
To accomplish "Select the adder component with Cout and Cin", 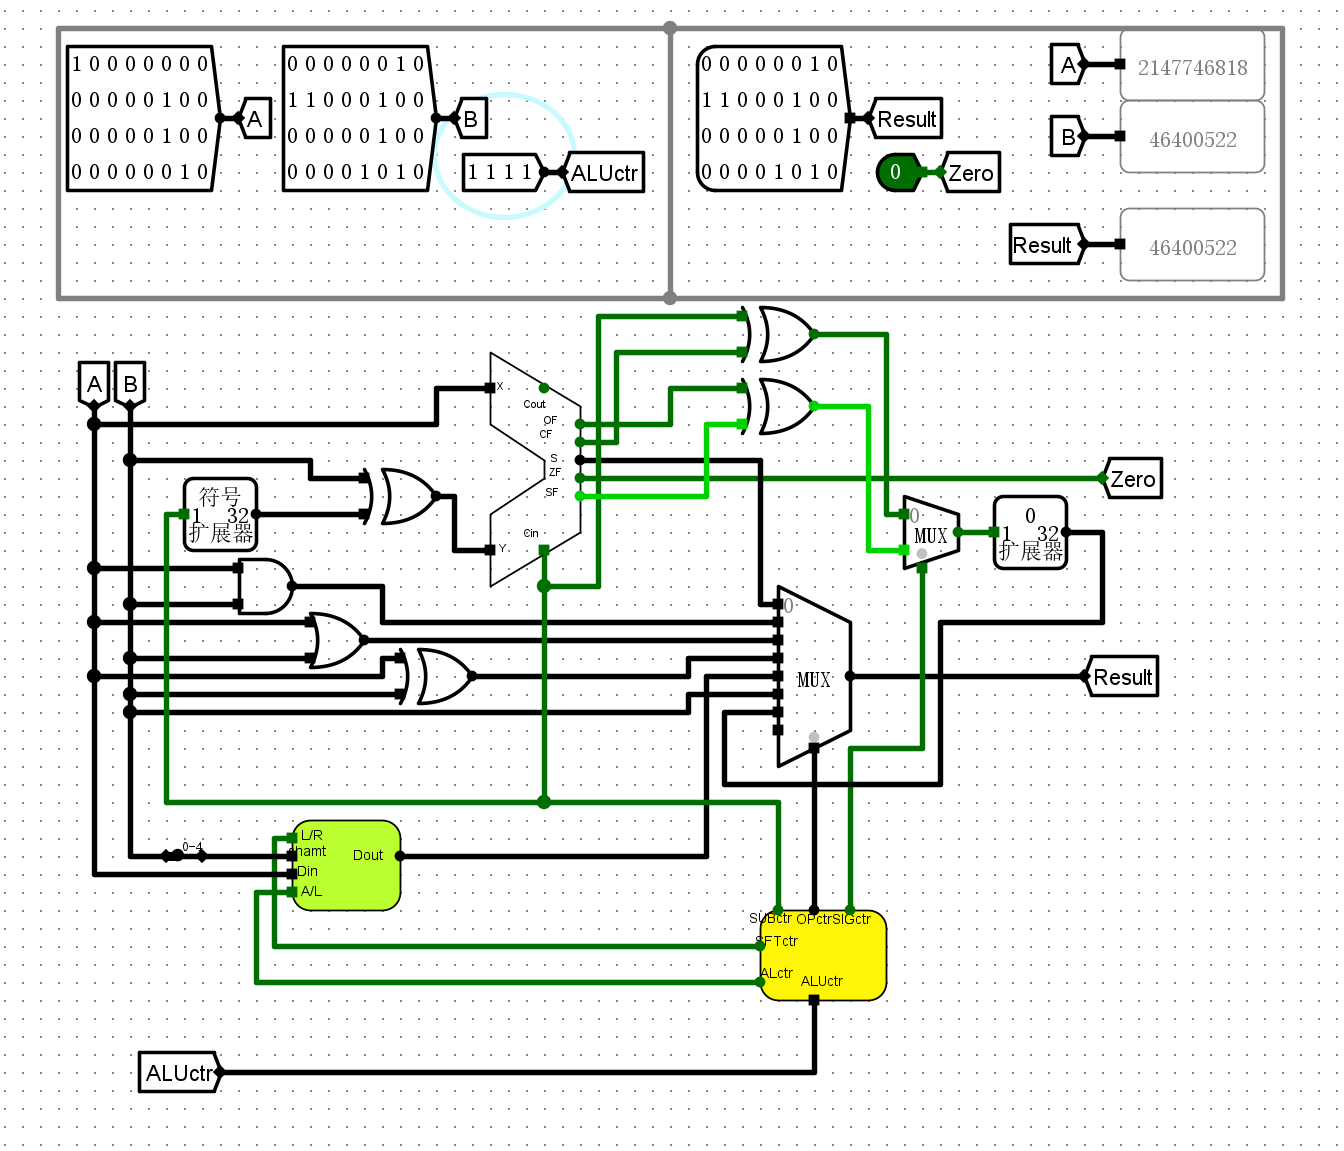I will click(x=535, y=469).
